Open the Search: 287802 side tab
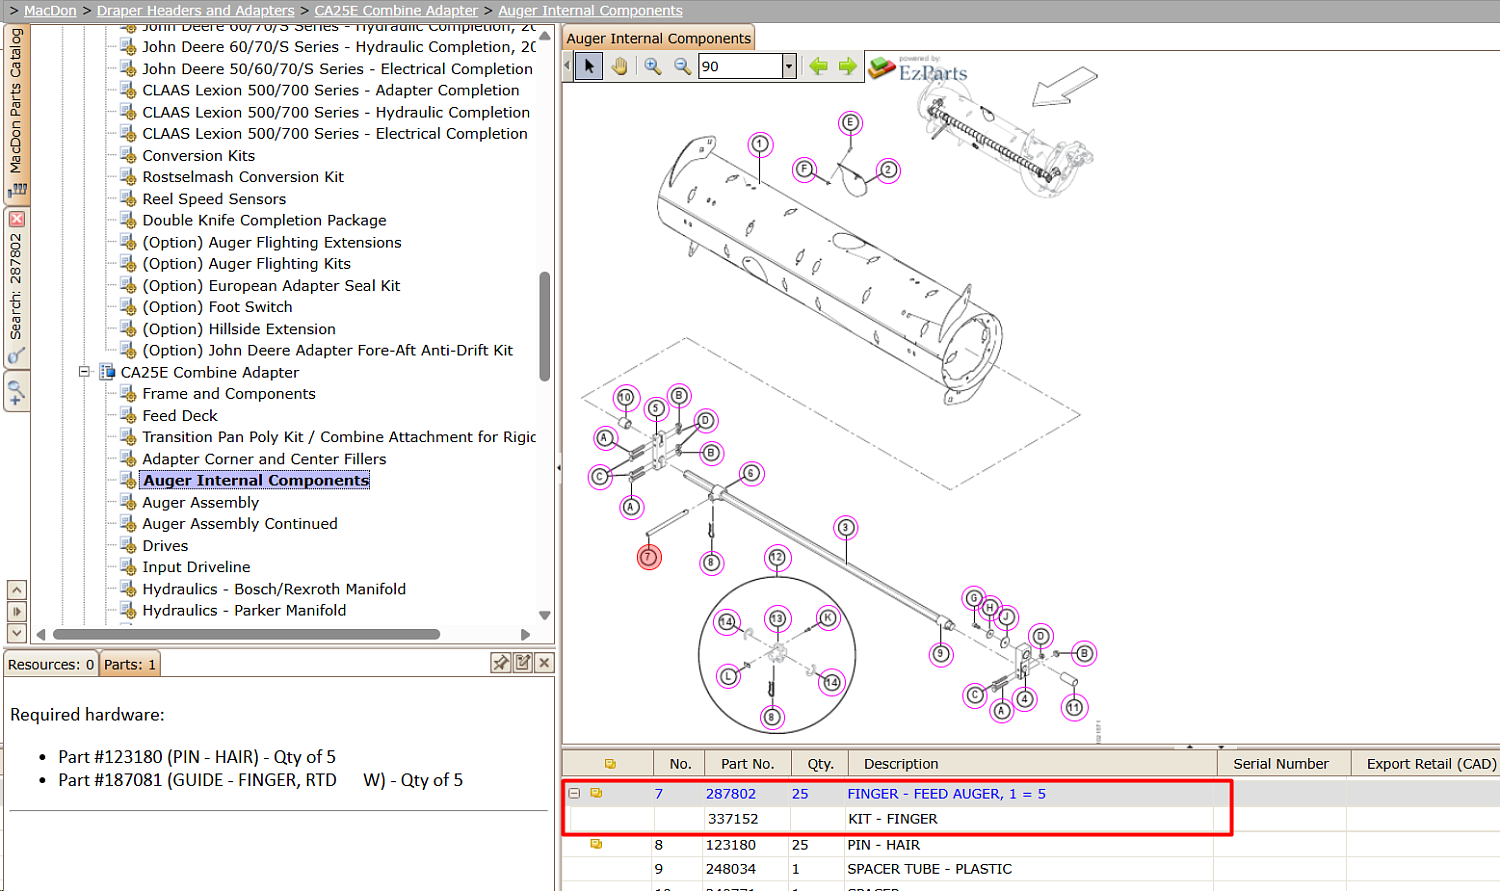This screenshot has width=1500, height=891. [16, 288]
